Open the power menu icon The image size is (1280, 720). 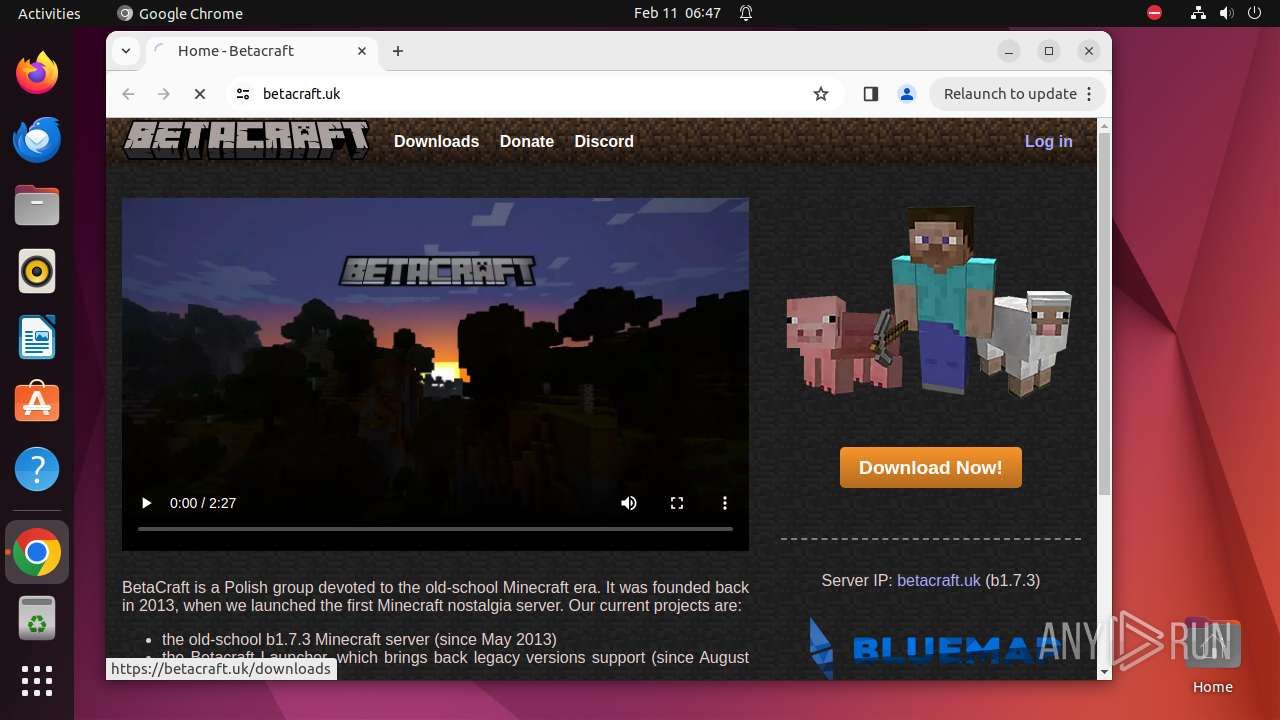tap(1254, 13)
